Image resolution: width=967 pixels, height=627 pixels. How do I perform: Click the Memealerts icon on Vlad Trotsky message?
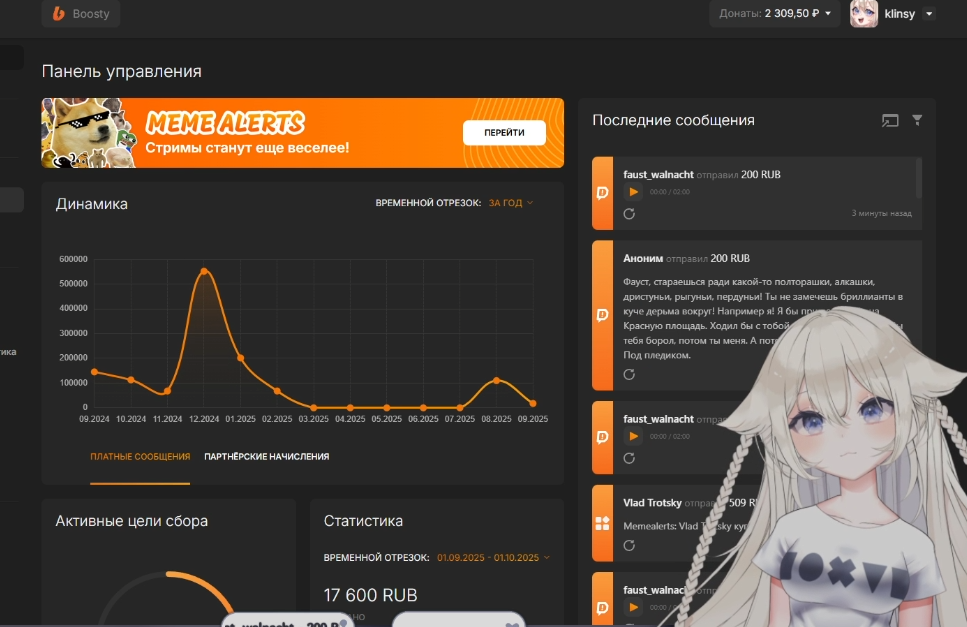coord(603,523)
